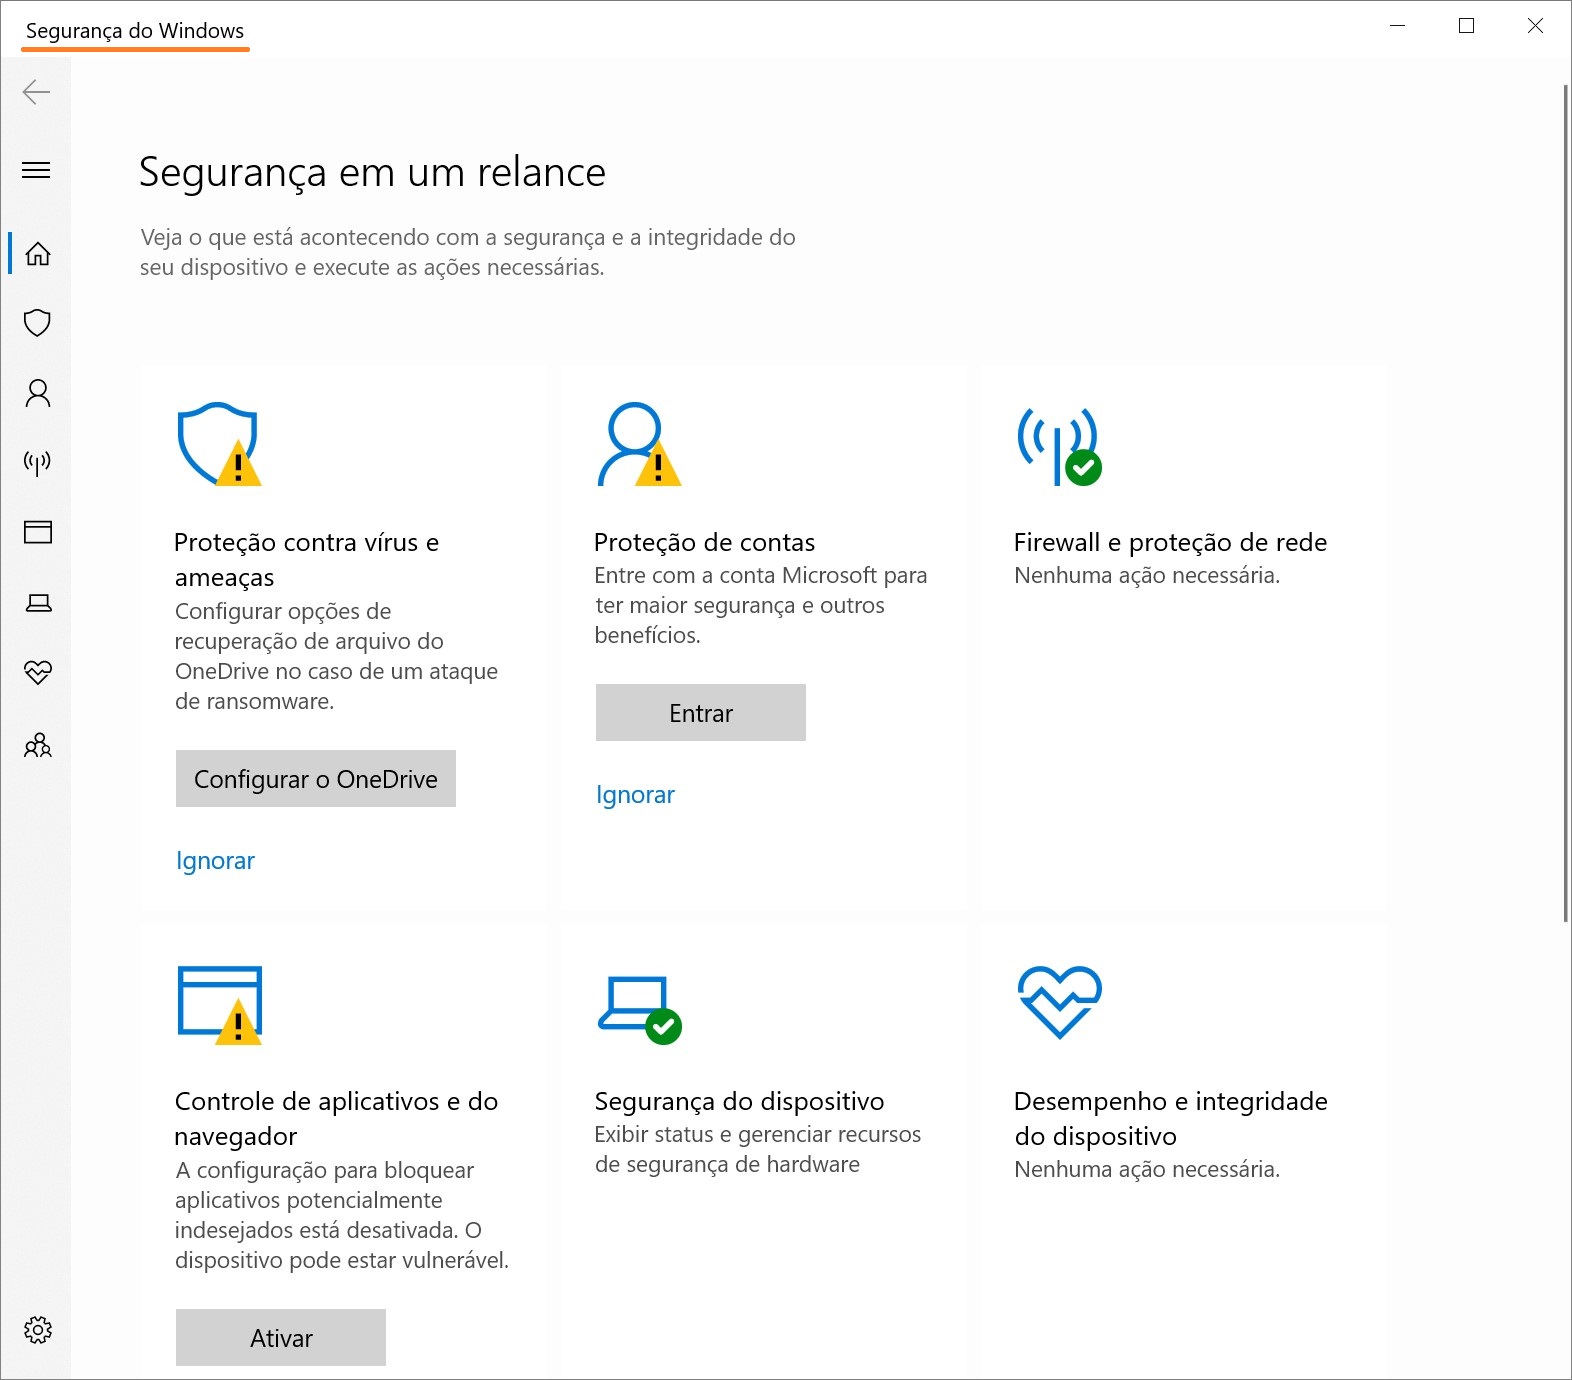Open Desempenho e integridade do dispositivo heading
Viewport: 1572px width, 1380px height.
click(1170, 1119)
